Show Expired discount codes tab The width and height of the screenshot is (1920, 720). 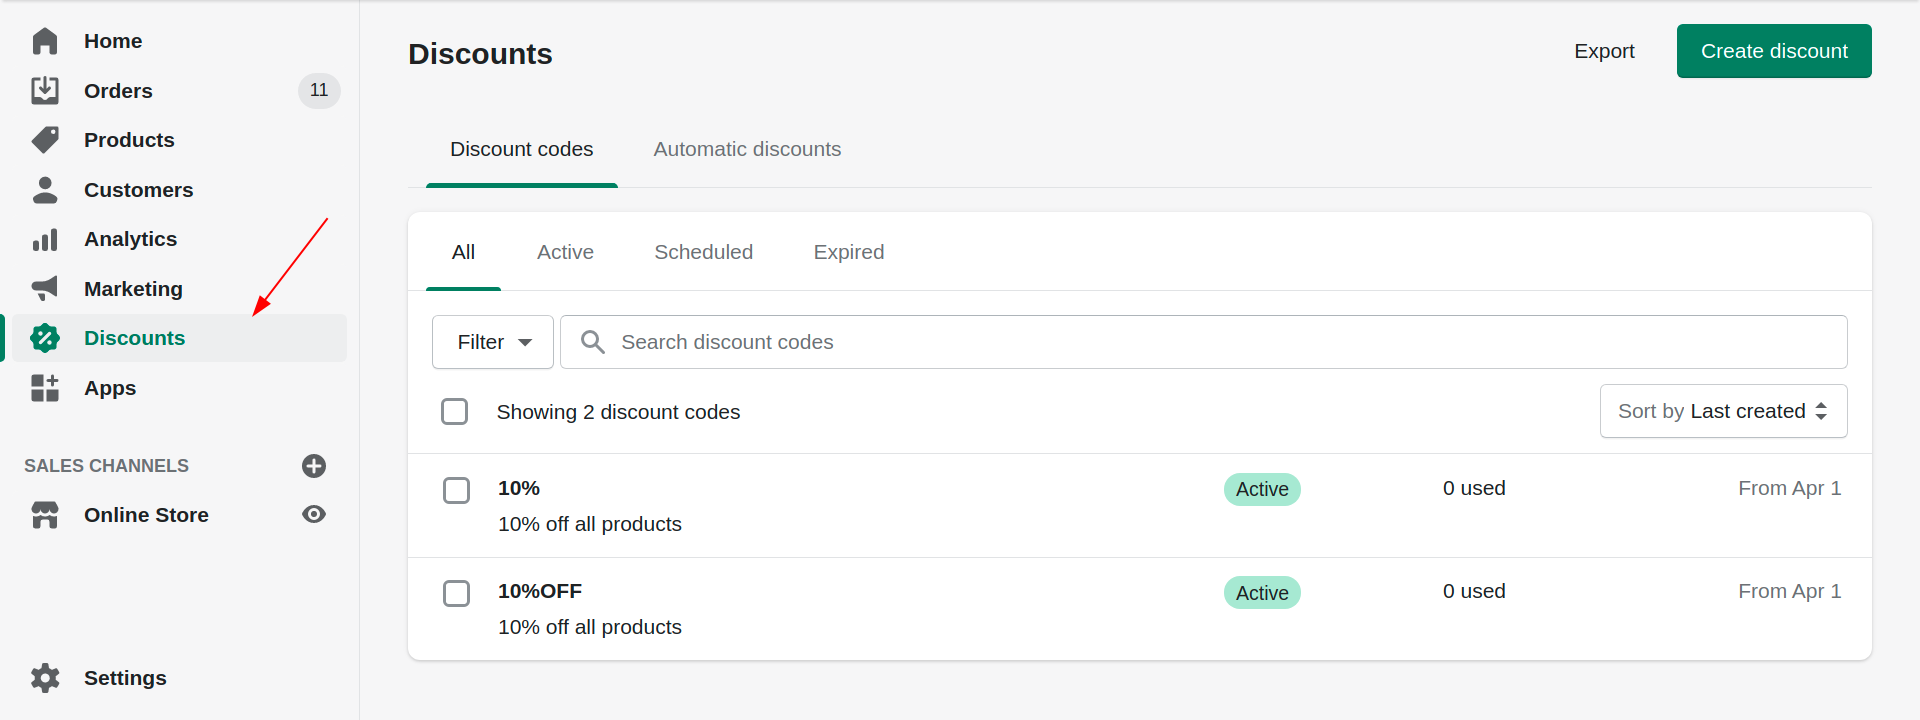[x=849, y=252]
